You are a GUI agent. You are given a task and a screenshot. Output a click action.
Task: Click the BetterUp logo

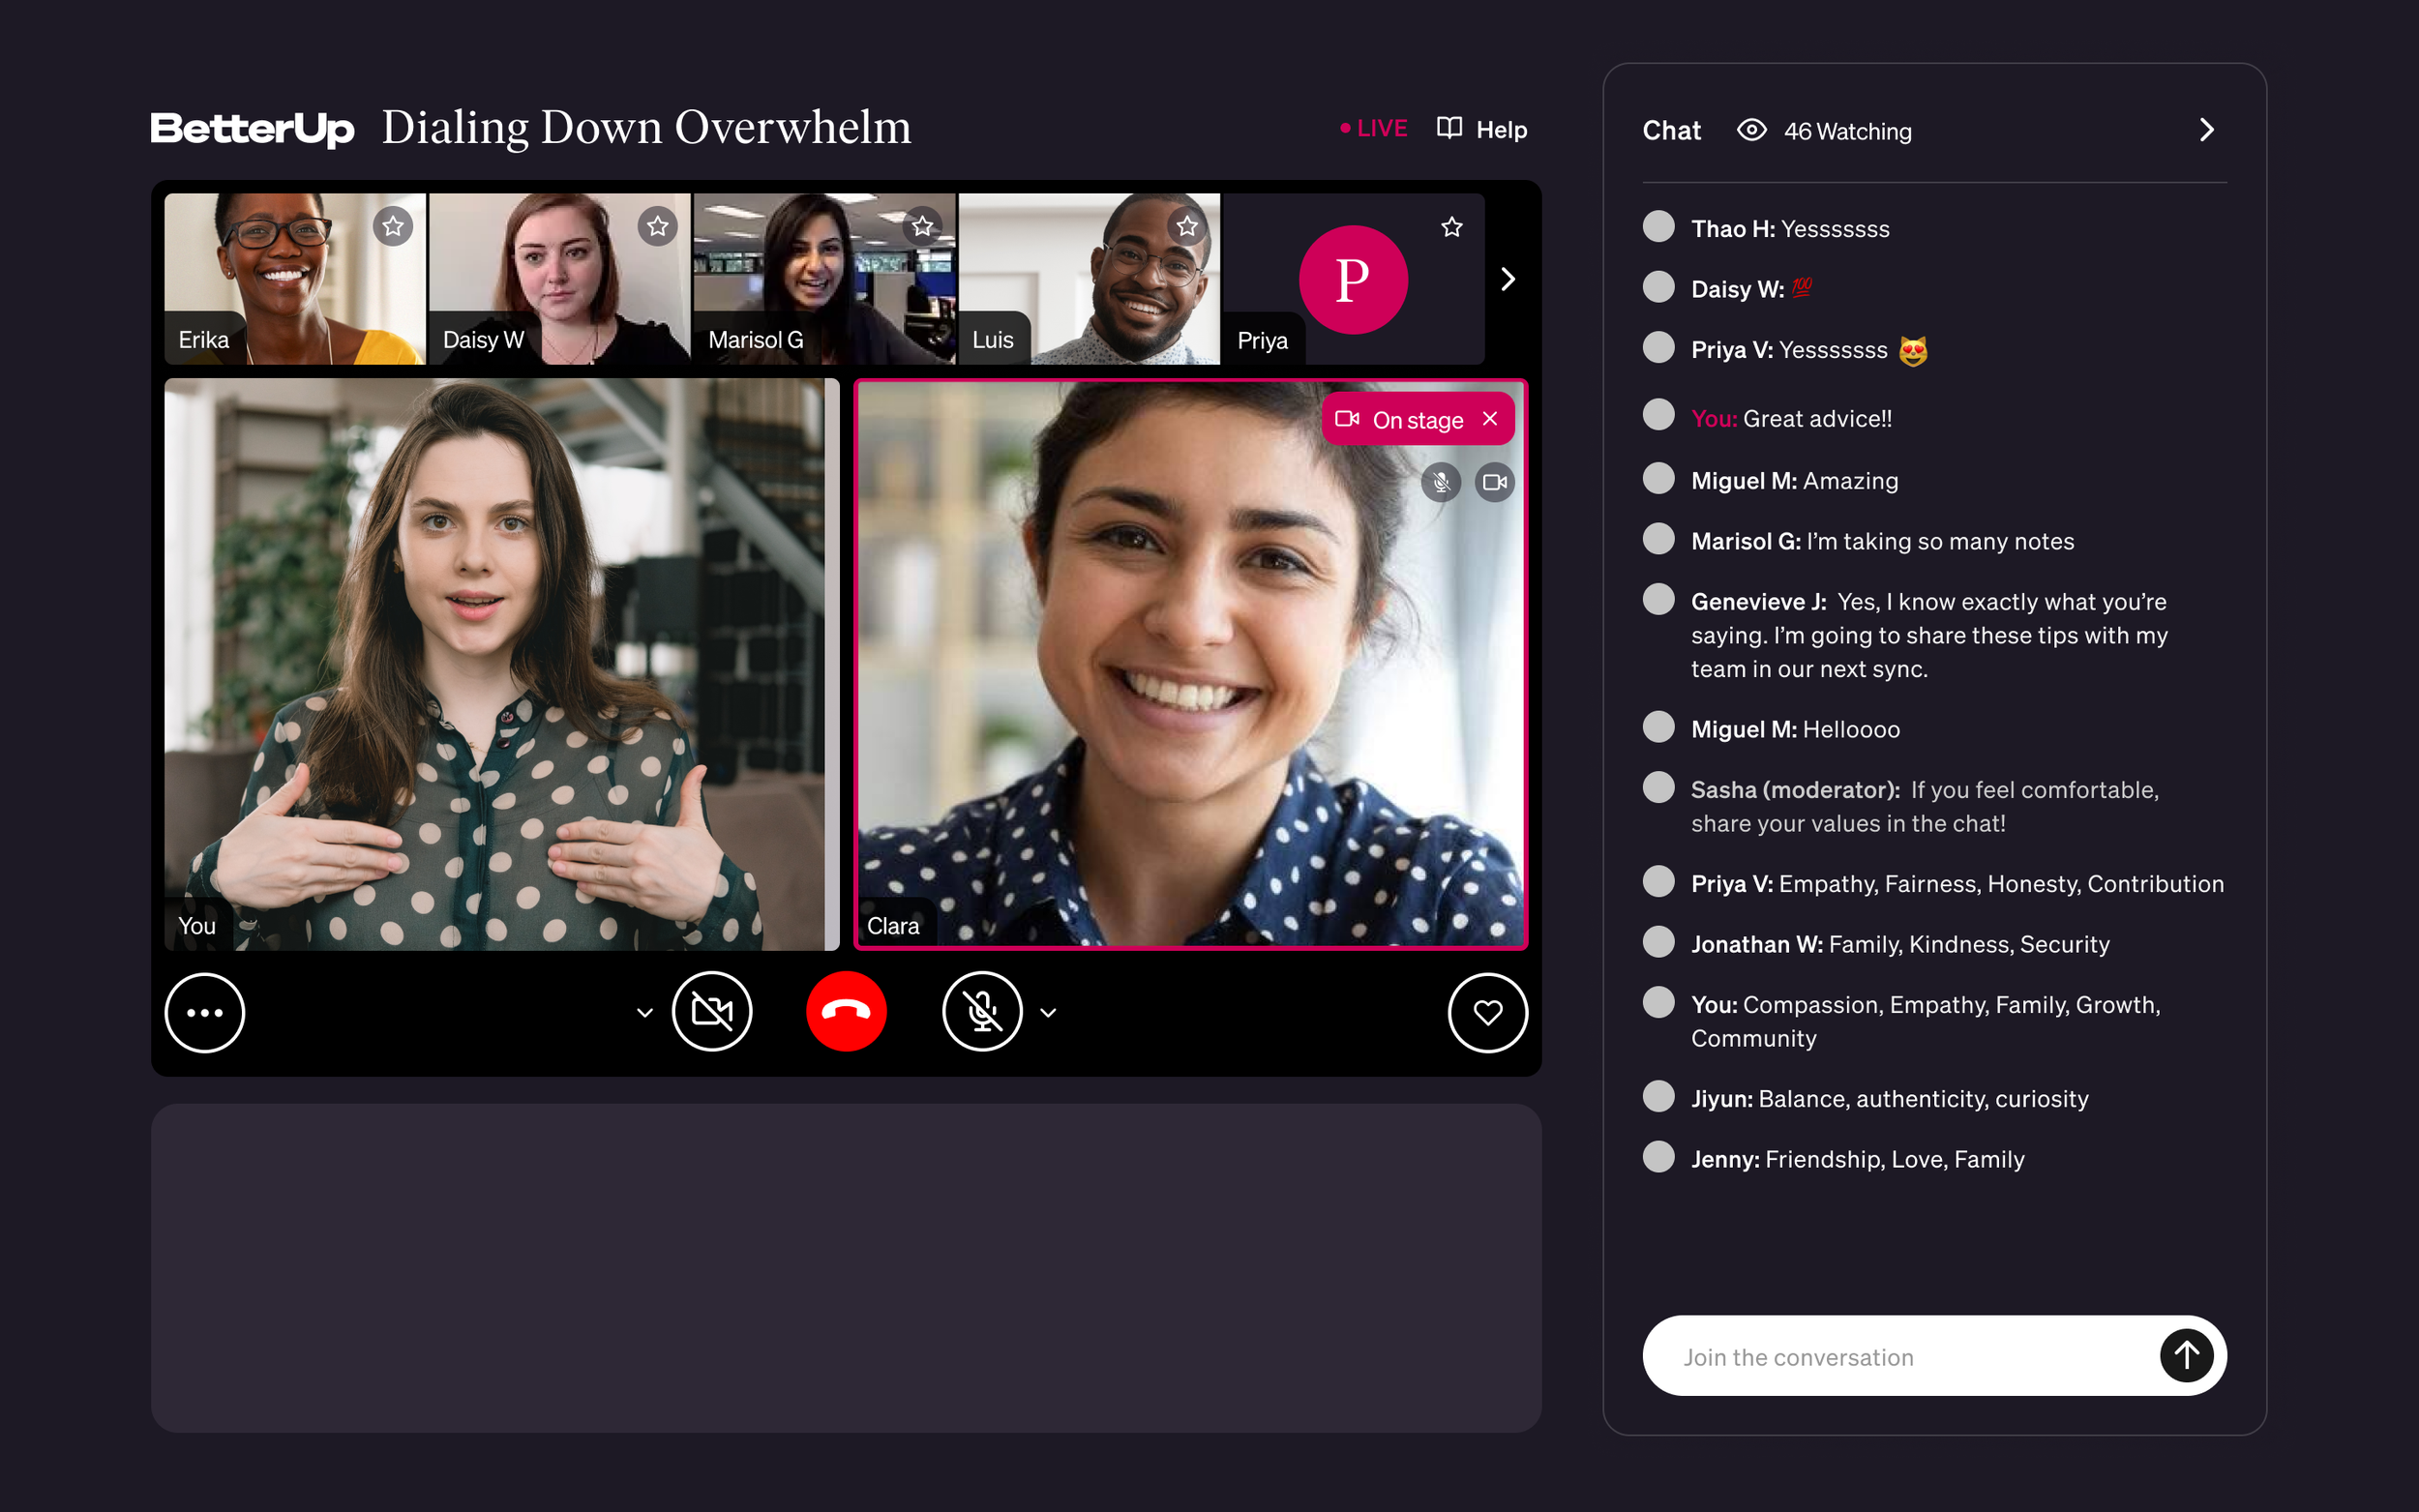pyautogui.click(x=252, y=129)
